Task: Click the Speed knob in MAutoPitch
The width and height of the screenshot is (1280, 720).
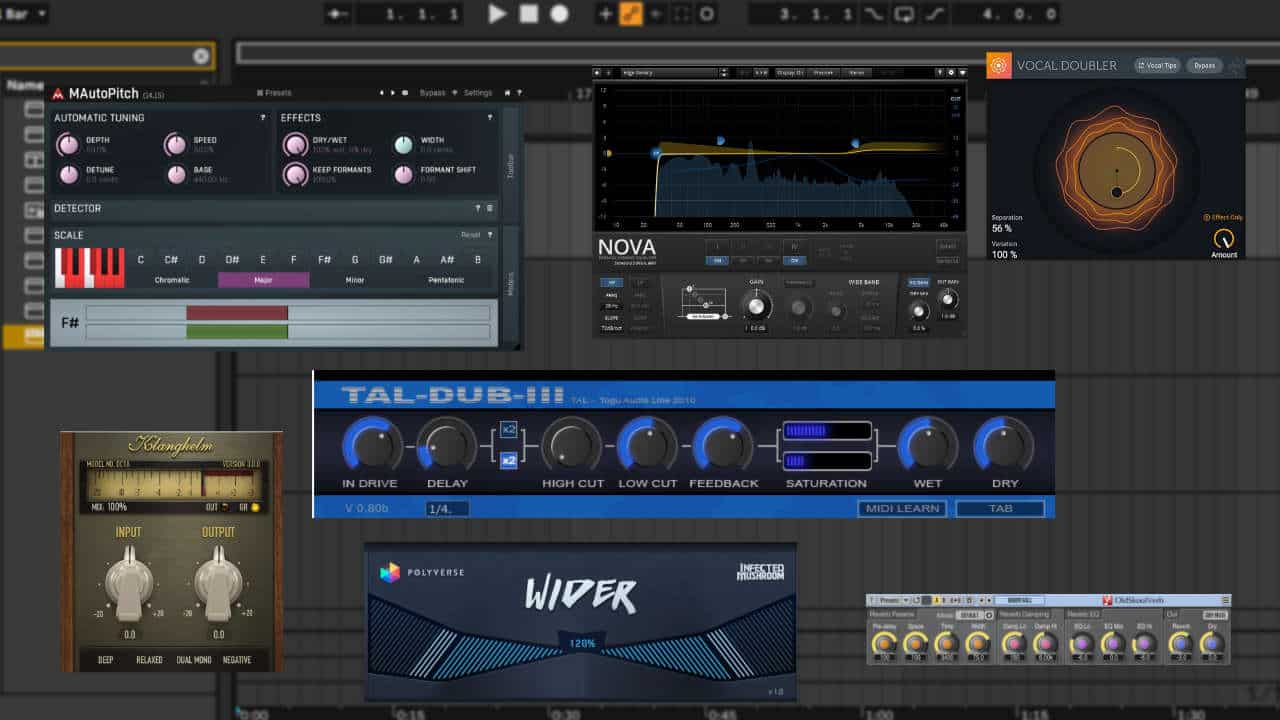Action: [176, 145]
